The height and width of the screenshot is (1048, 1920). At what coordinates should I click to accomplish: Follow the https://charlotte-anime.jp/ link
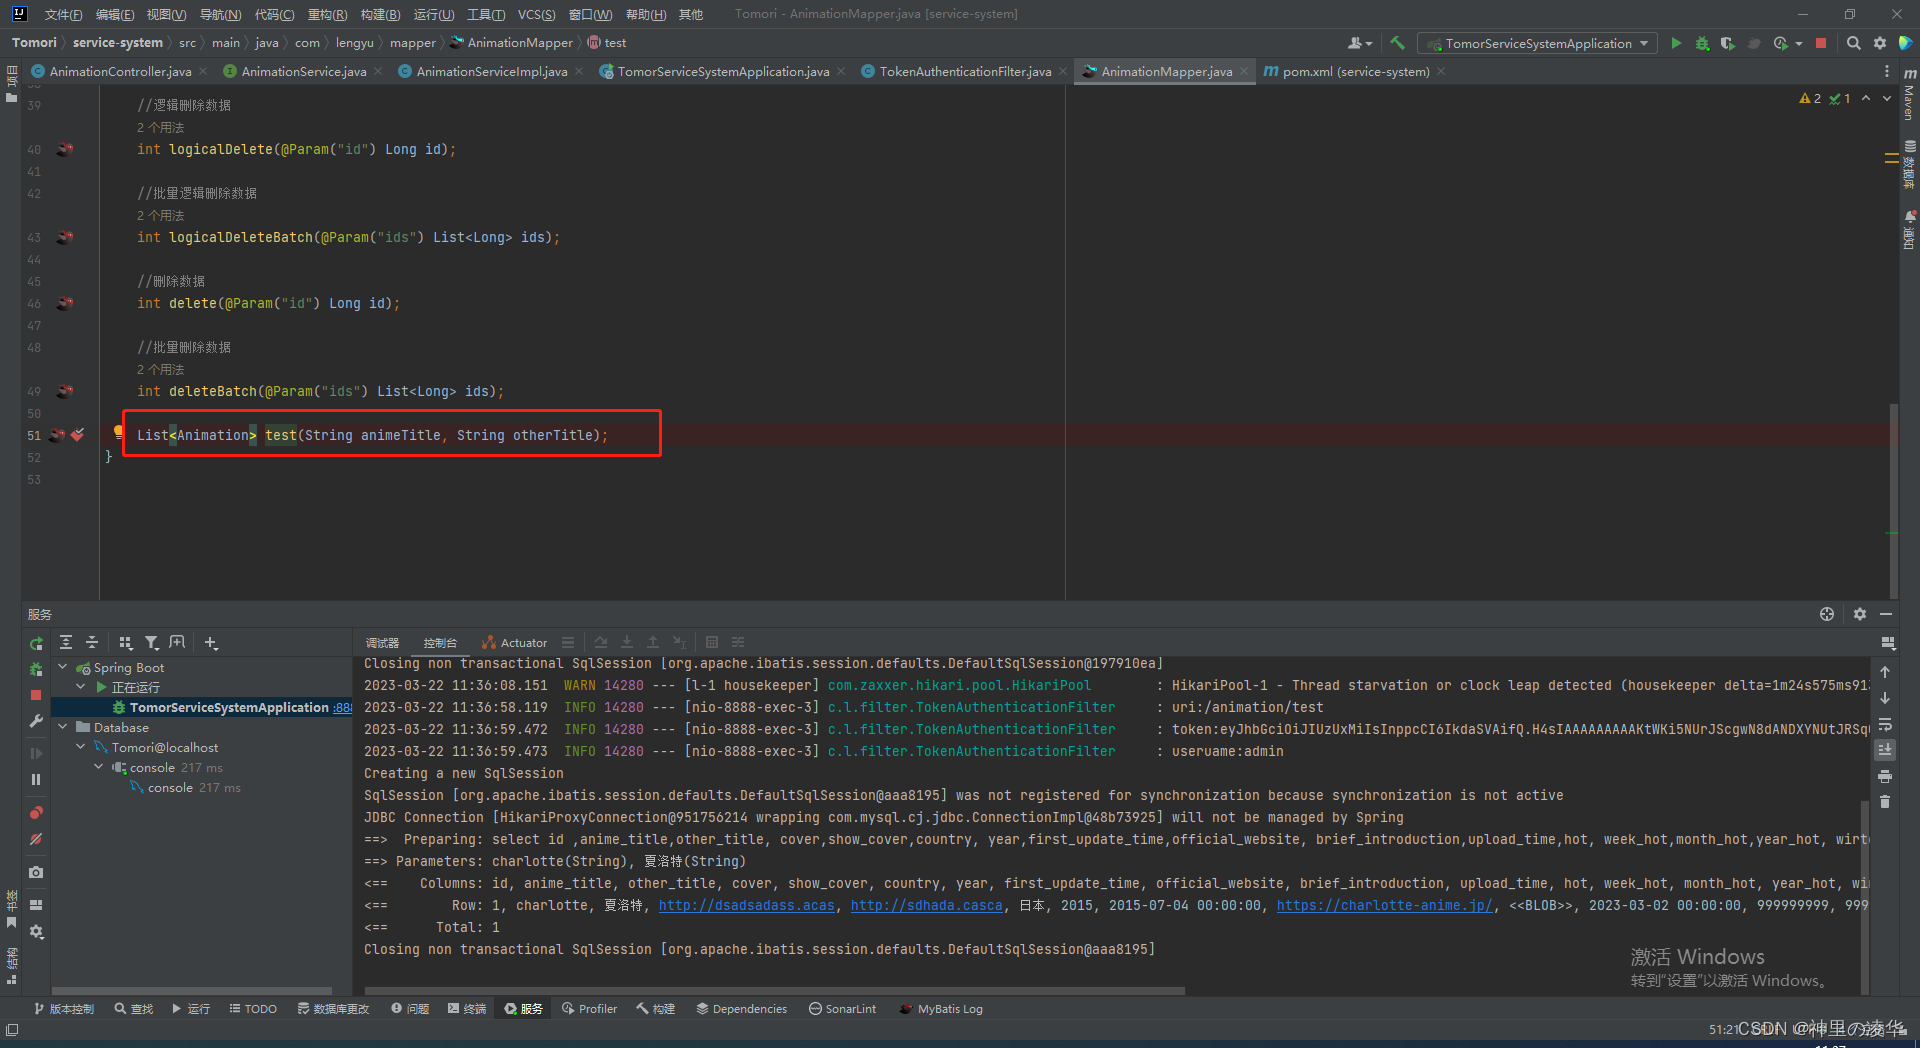click(1384, 905)
